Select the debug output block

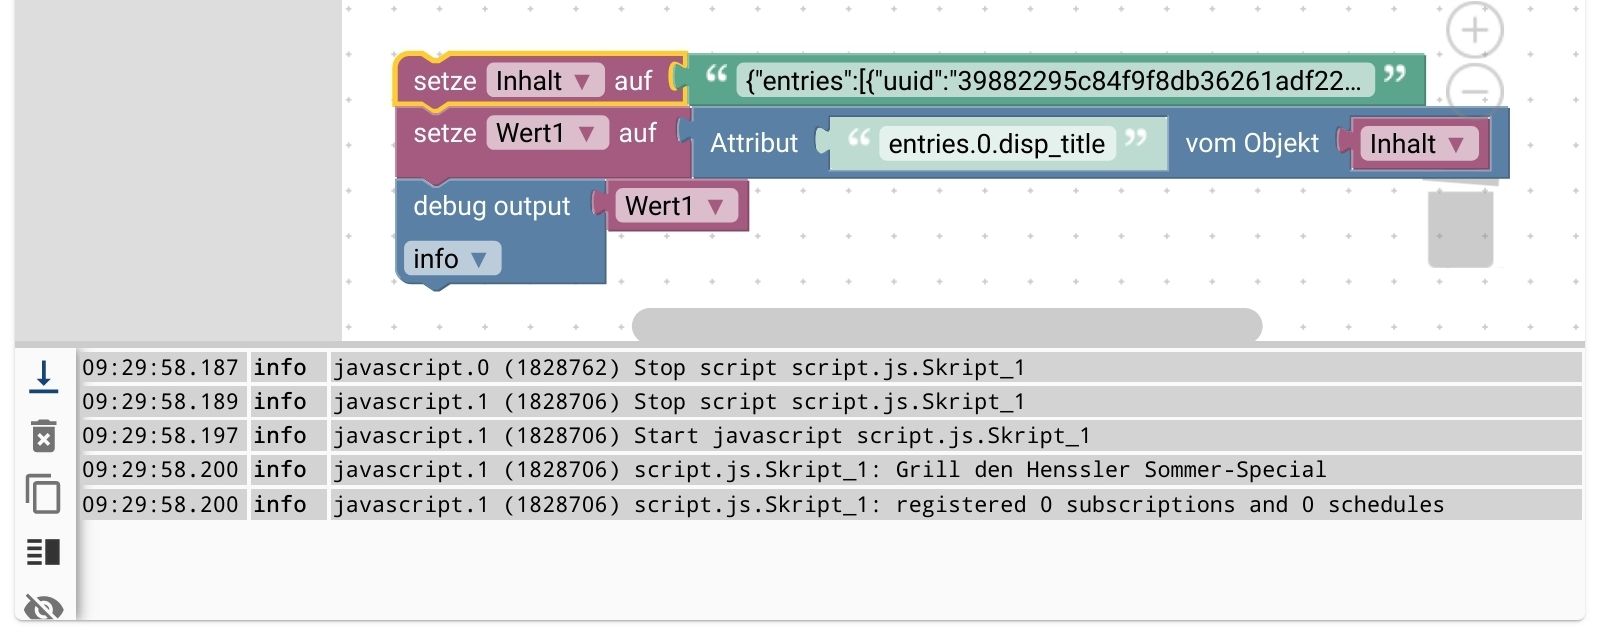pyautogui.click(x=491, y=207)
